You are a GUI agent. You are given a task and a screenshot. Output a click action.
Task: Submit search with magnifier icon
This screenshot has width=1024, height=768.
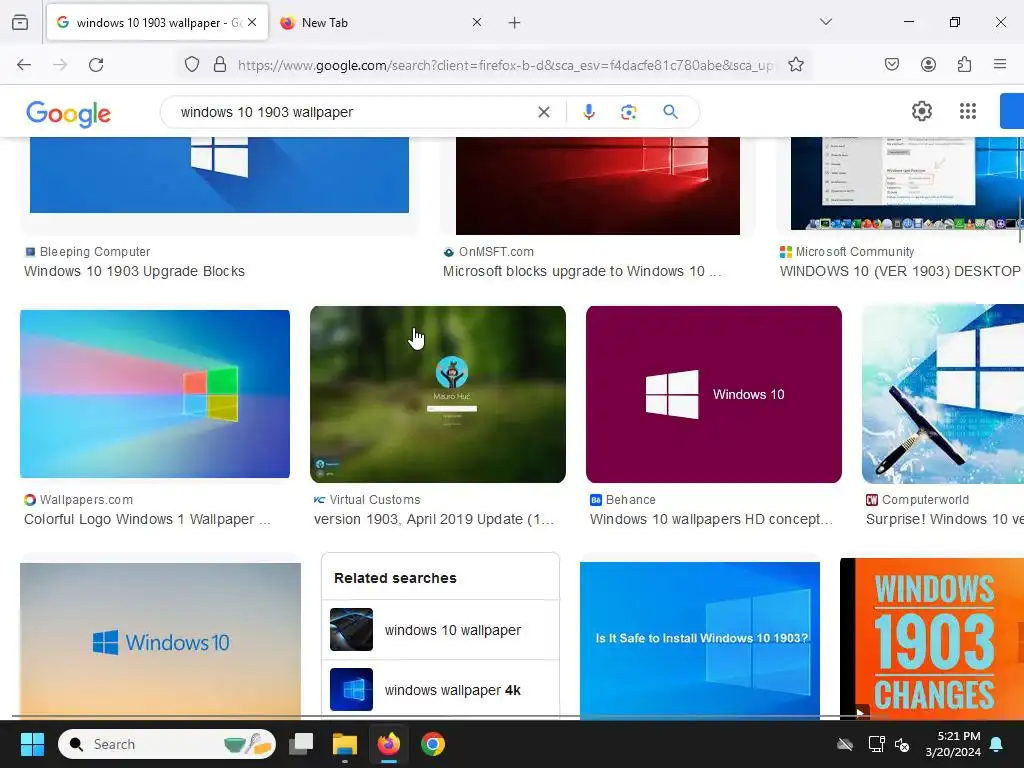click(x=670, y=112)
